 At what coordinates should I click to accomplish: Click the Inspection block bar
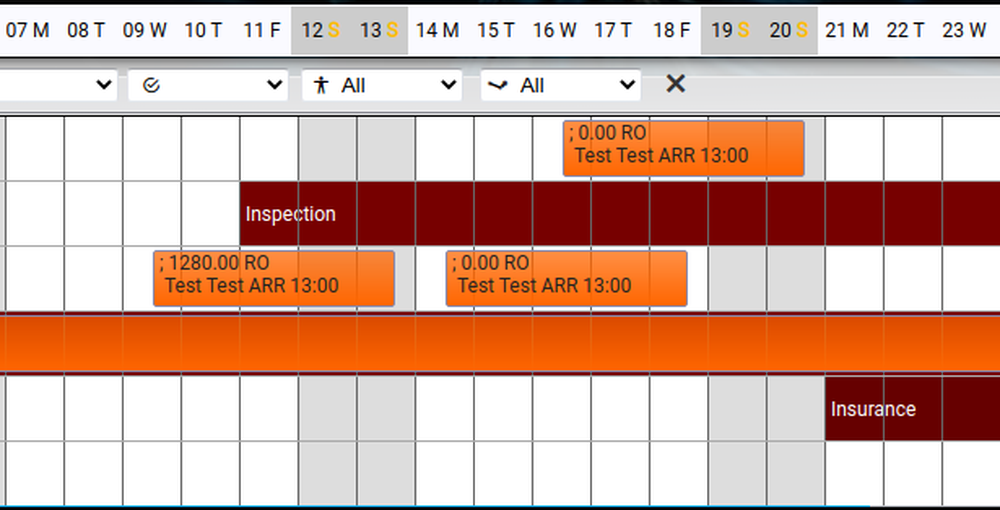620,214
